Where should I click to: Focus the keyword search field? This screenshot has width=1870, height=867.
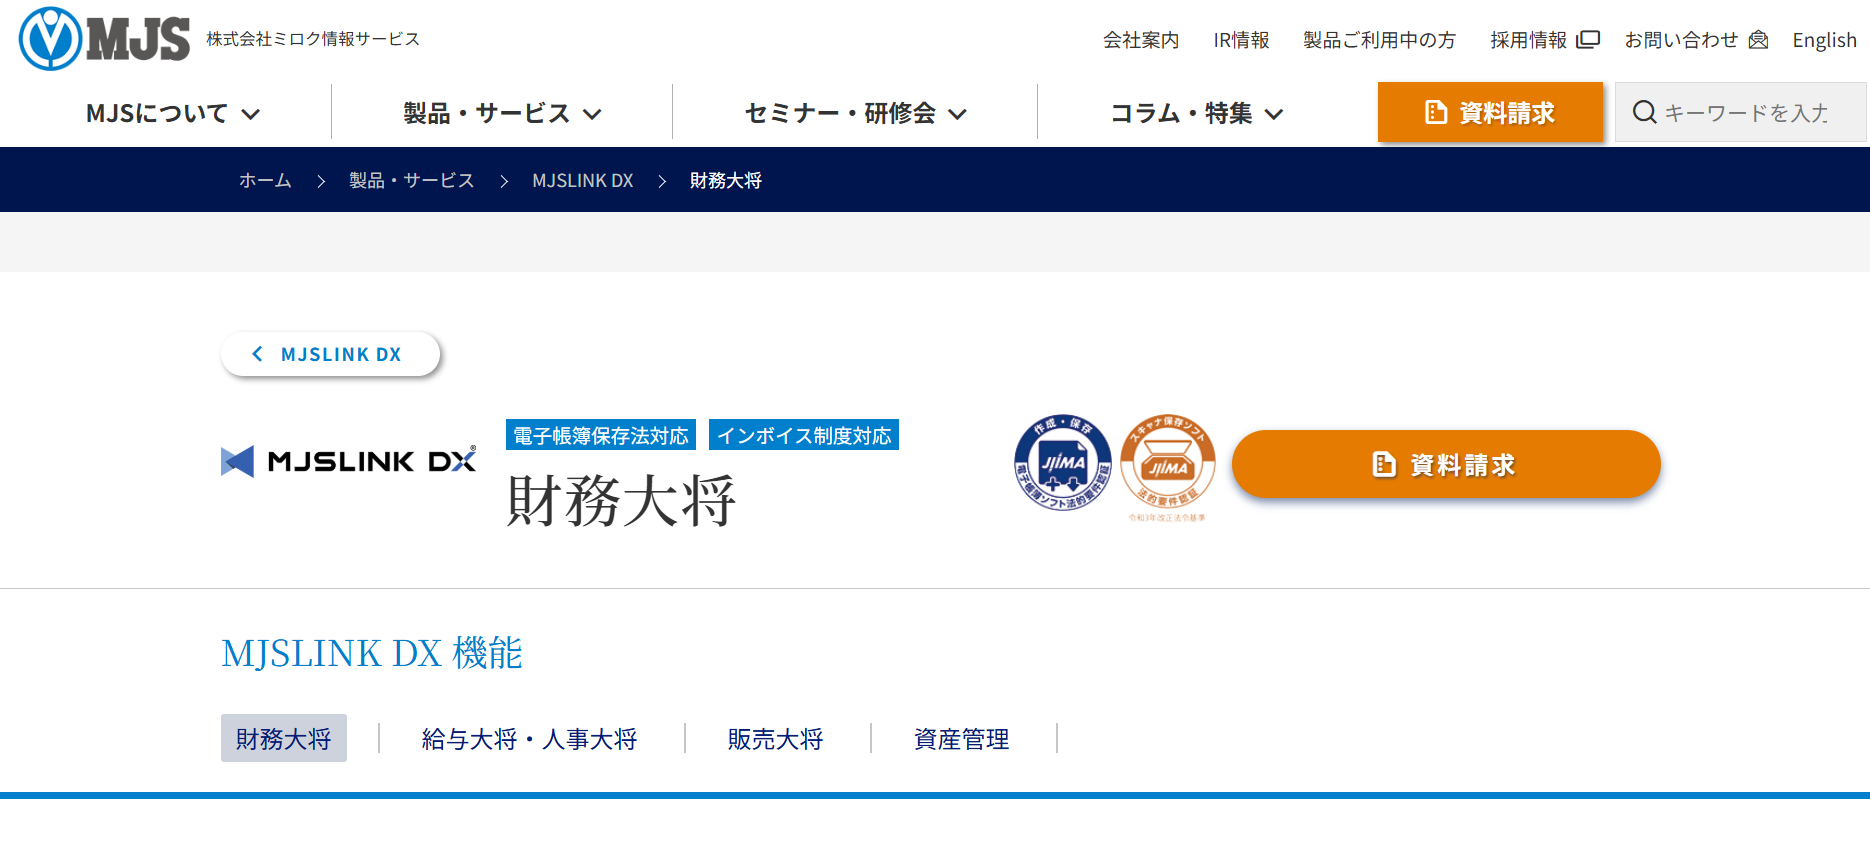[1741, 112]
